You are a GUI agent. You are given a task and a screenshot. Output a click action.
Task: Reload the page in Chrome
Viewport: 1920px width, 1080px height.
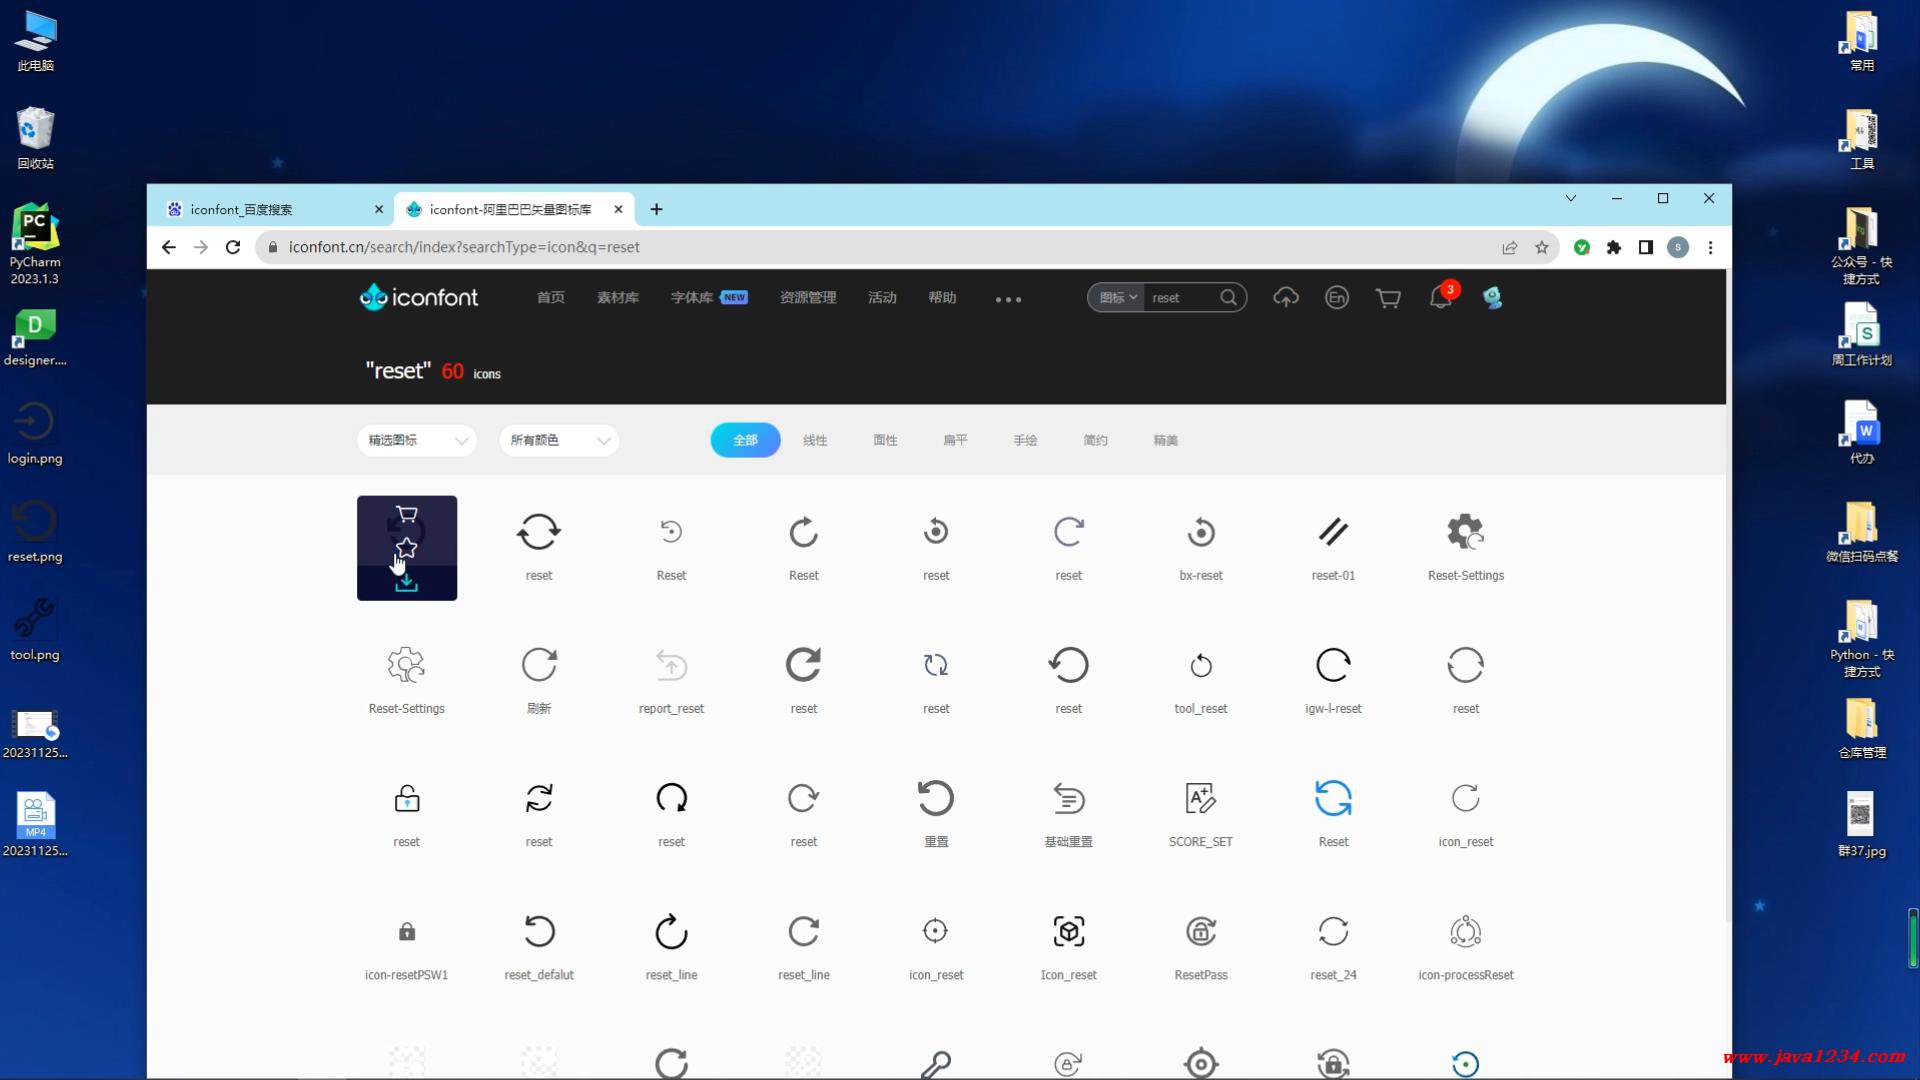(x=233, y=247)
